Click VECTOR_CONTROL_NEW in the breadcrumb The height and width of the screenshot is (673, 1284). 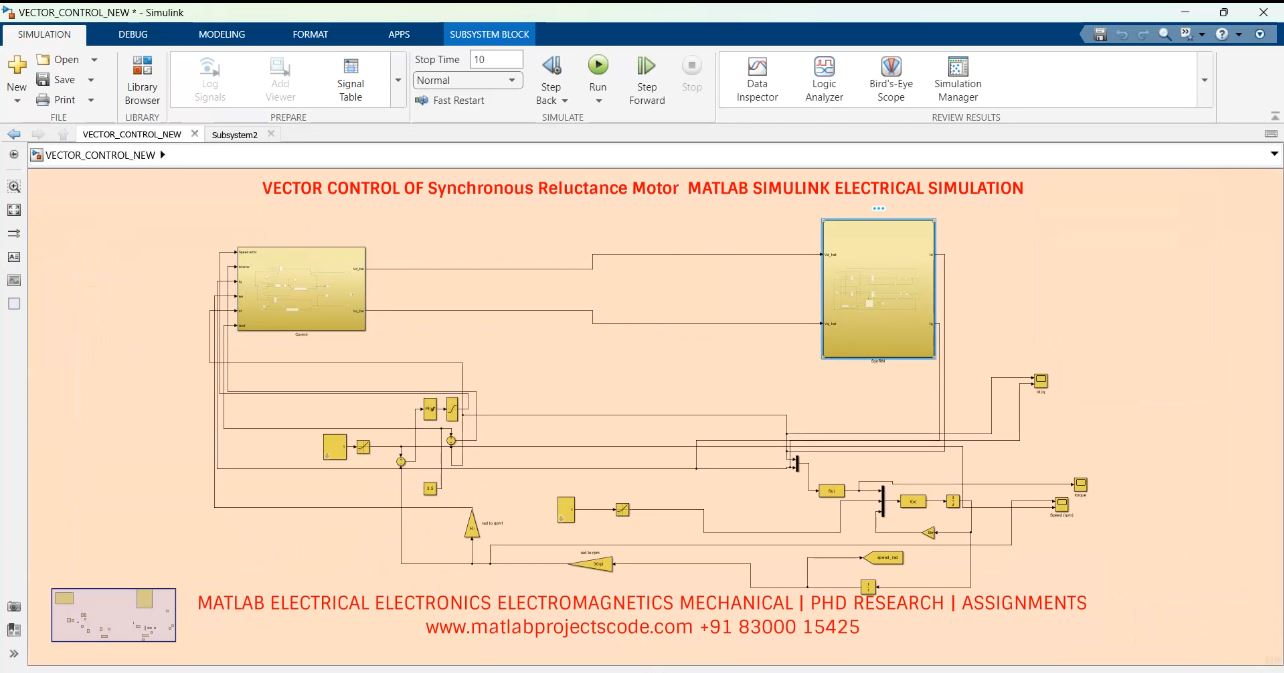point(100,155)
